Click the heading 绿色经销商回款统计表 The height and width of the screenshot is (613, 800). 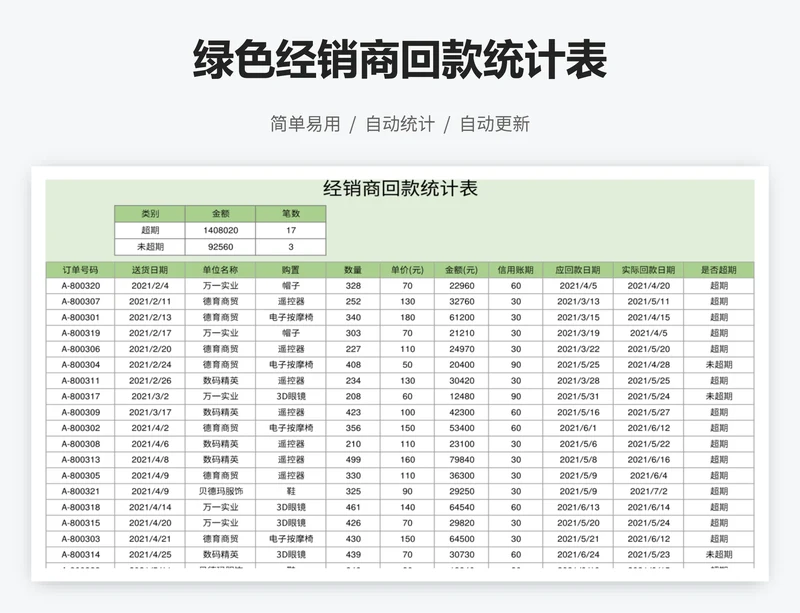400,60
